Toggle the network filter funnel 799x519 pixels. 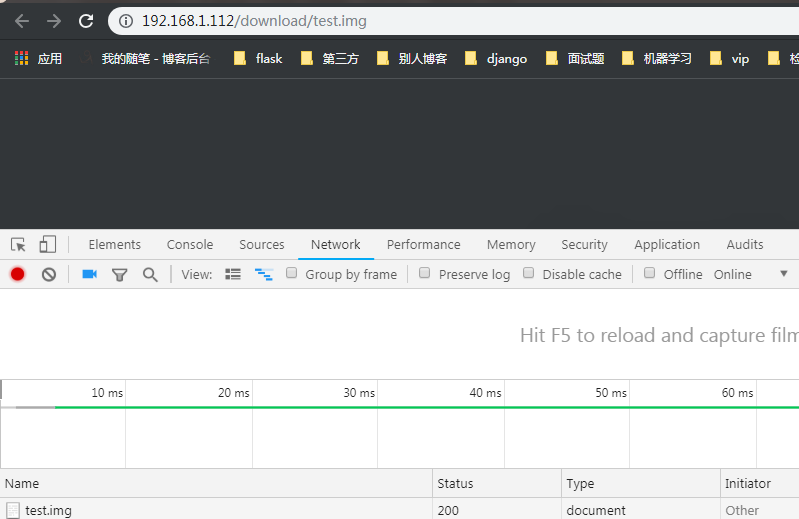tap(120, 275)
